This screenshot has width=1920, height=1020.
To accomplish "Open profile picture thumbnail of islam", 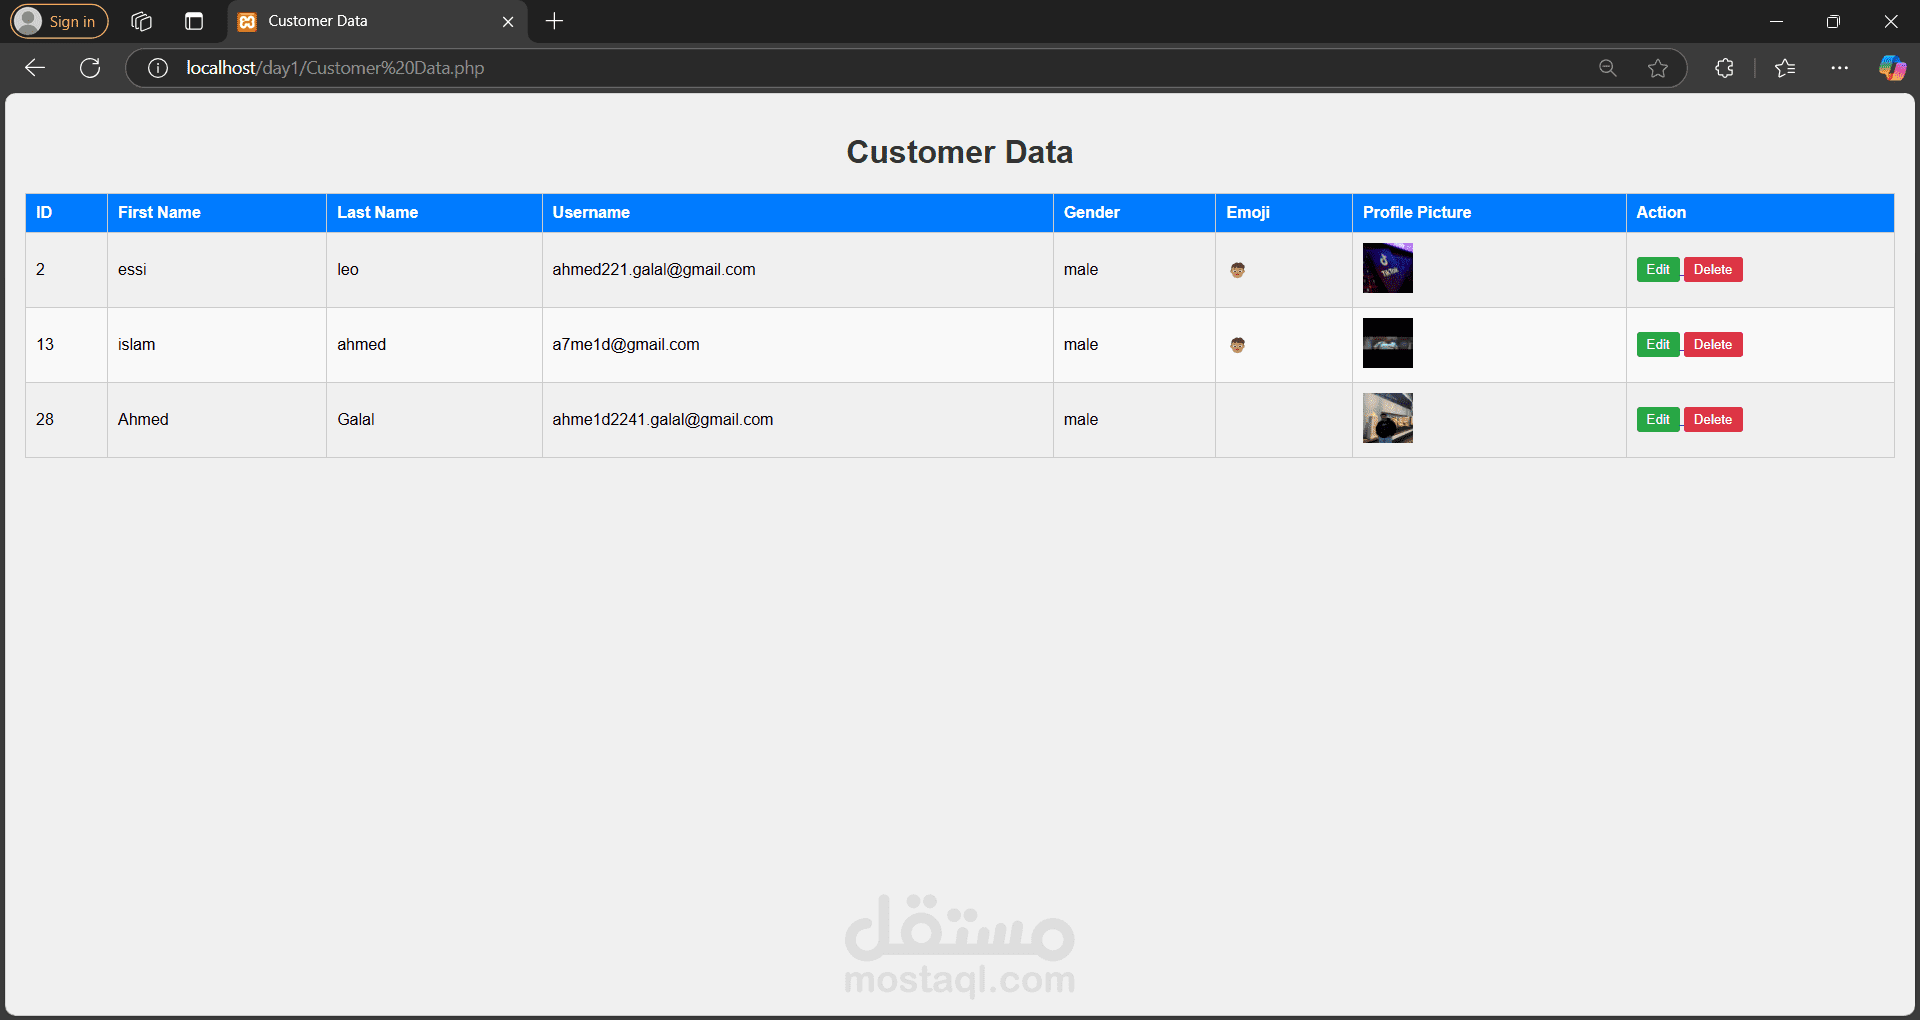I will point(1388,343).
